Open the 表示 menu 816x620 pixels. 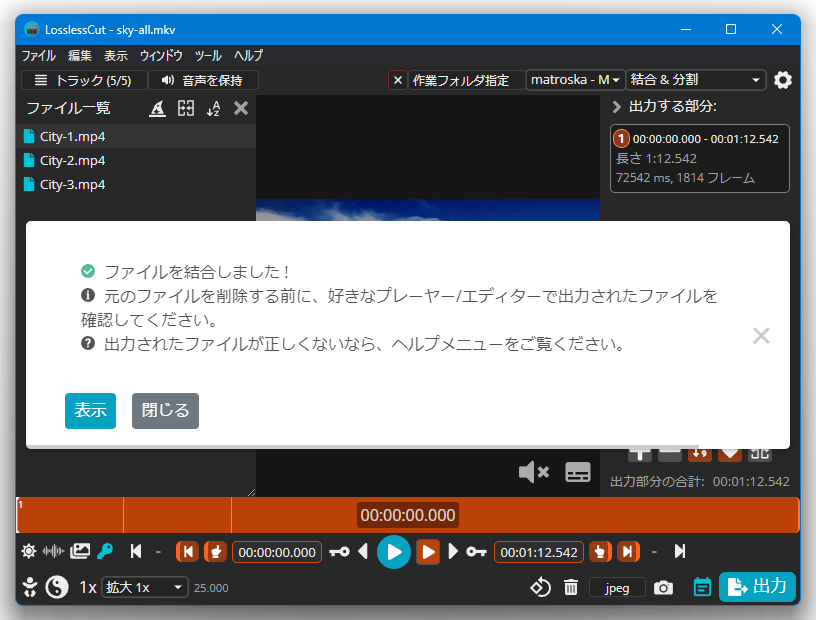116,55
